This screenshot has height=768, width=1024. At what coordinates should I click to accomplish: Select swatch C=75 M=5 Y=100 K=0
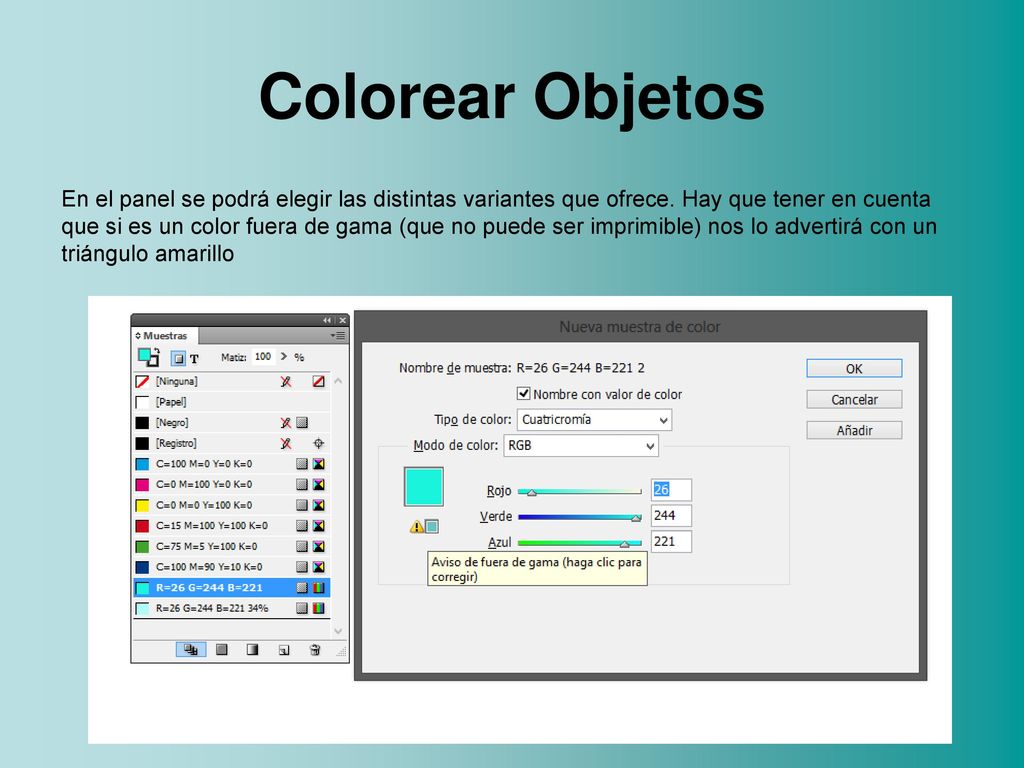(x=232, y=547)
